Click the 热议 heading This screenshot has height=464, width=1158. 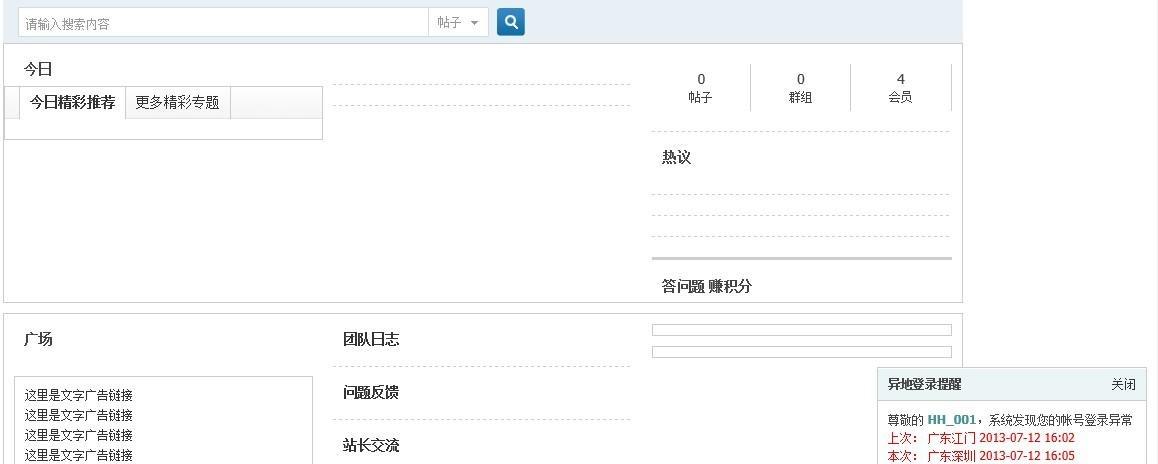pos(676,157)
